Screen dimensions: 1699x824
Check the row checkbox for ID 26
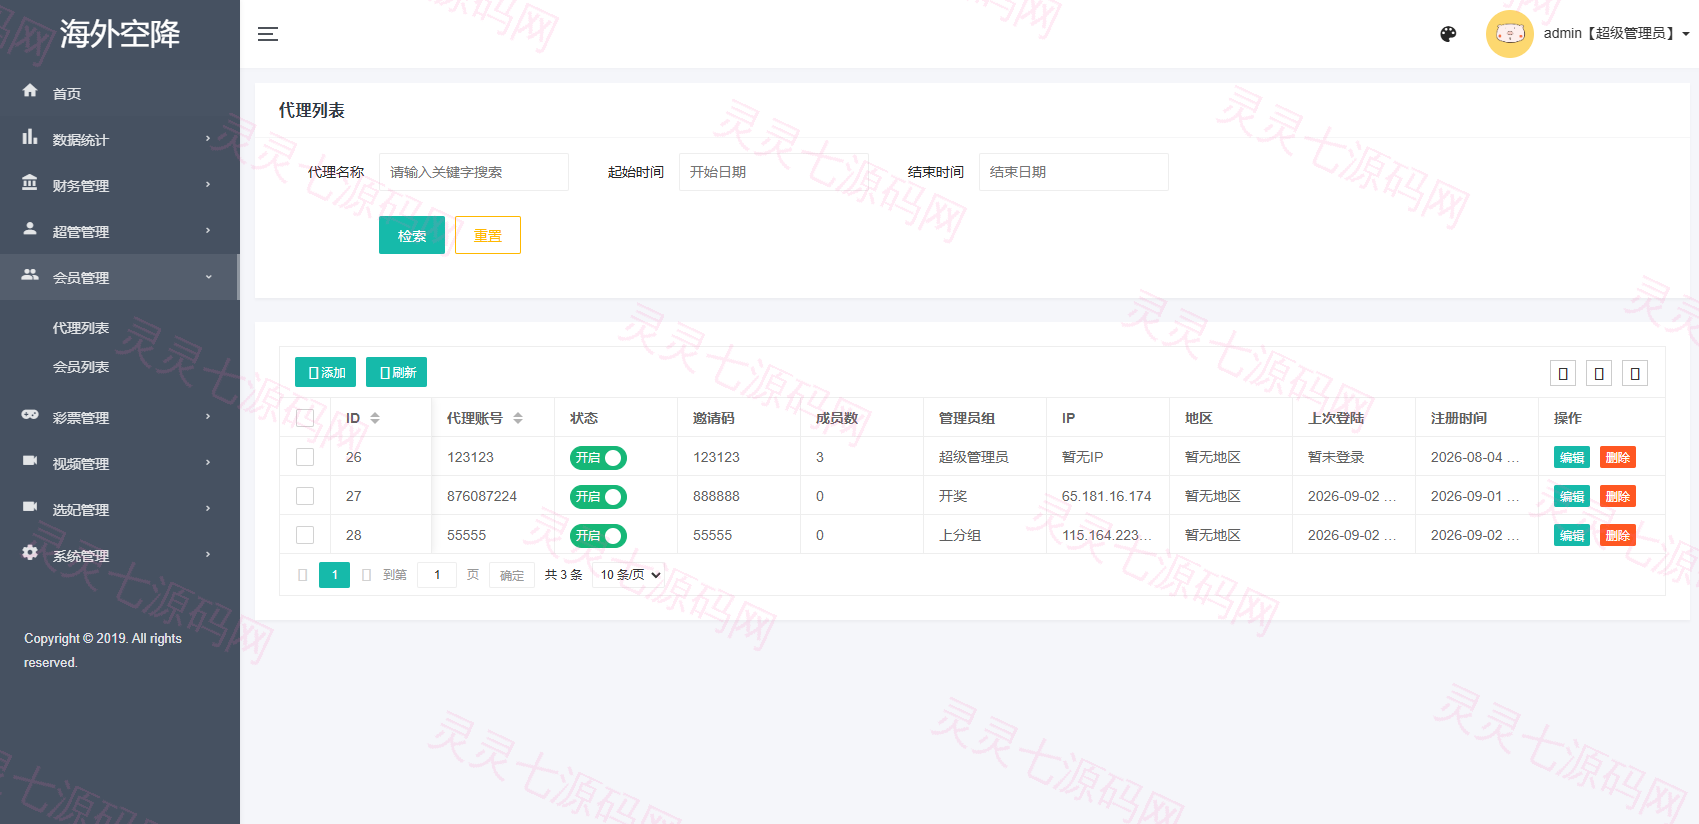(x=305, y=457)
